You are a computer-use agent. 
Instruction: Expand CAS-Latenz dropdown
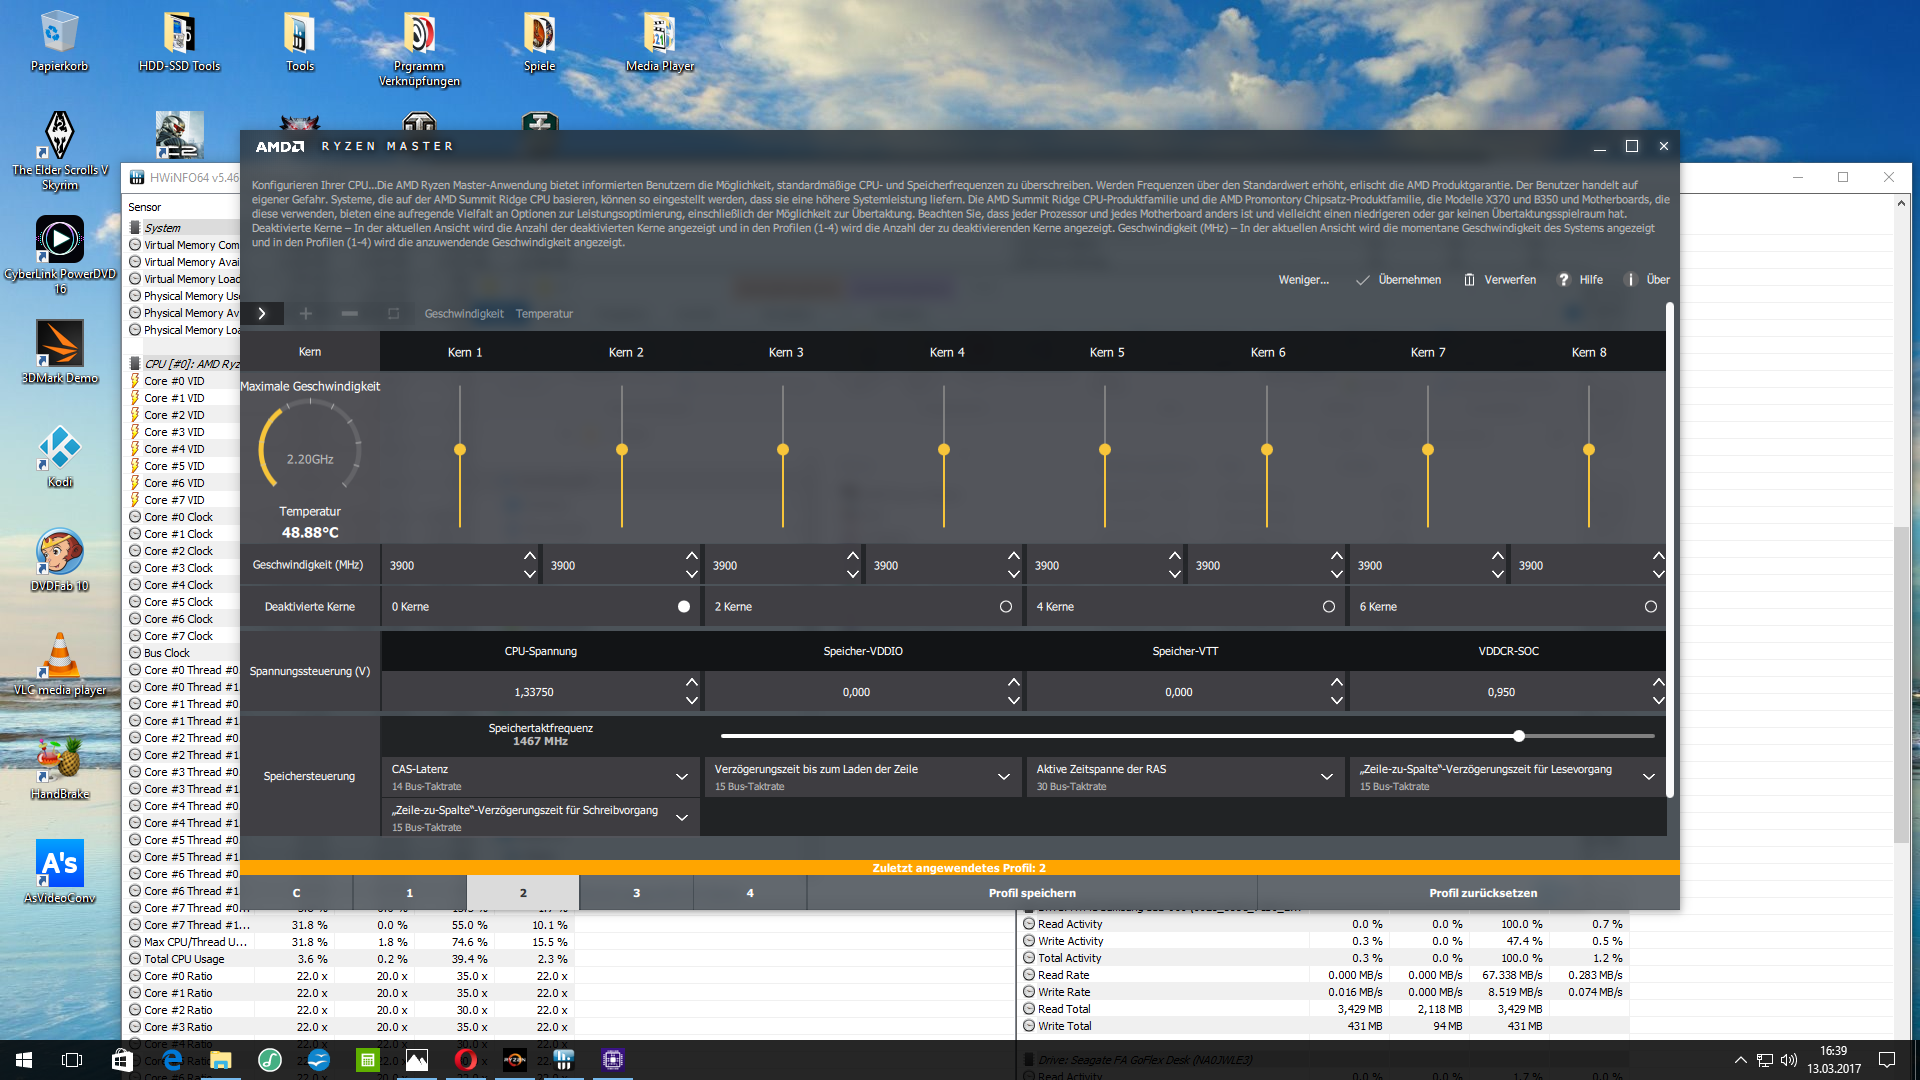coord(681,777)
